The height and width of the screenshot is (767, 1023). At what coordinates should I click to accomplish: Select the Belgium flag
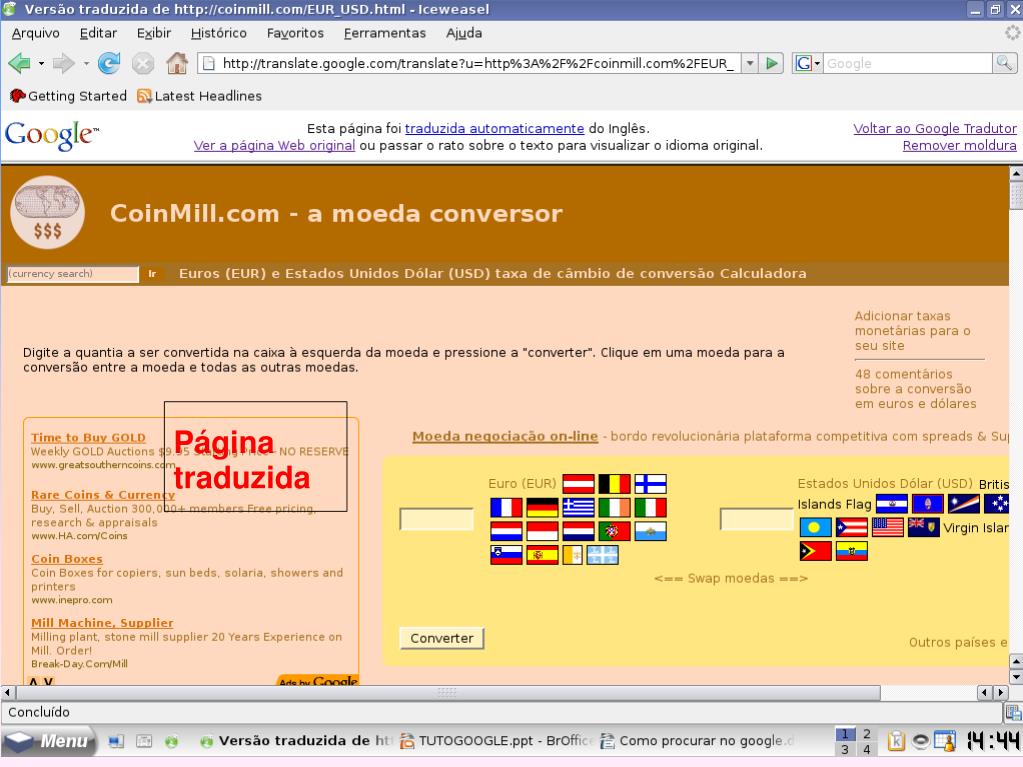pos(615,484)
